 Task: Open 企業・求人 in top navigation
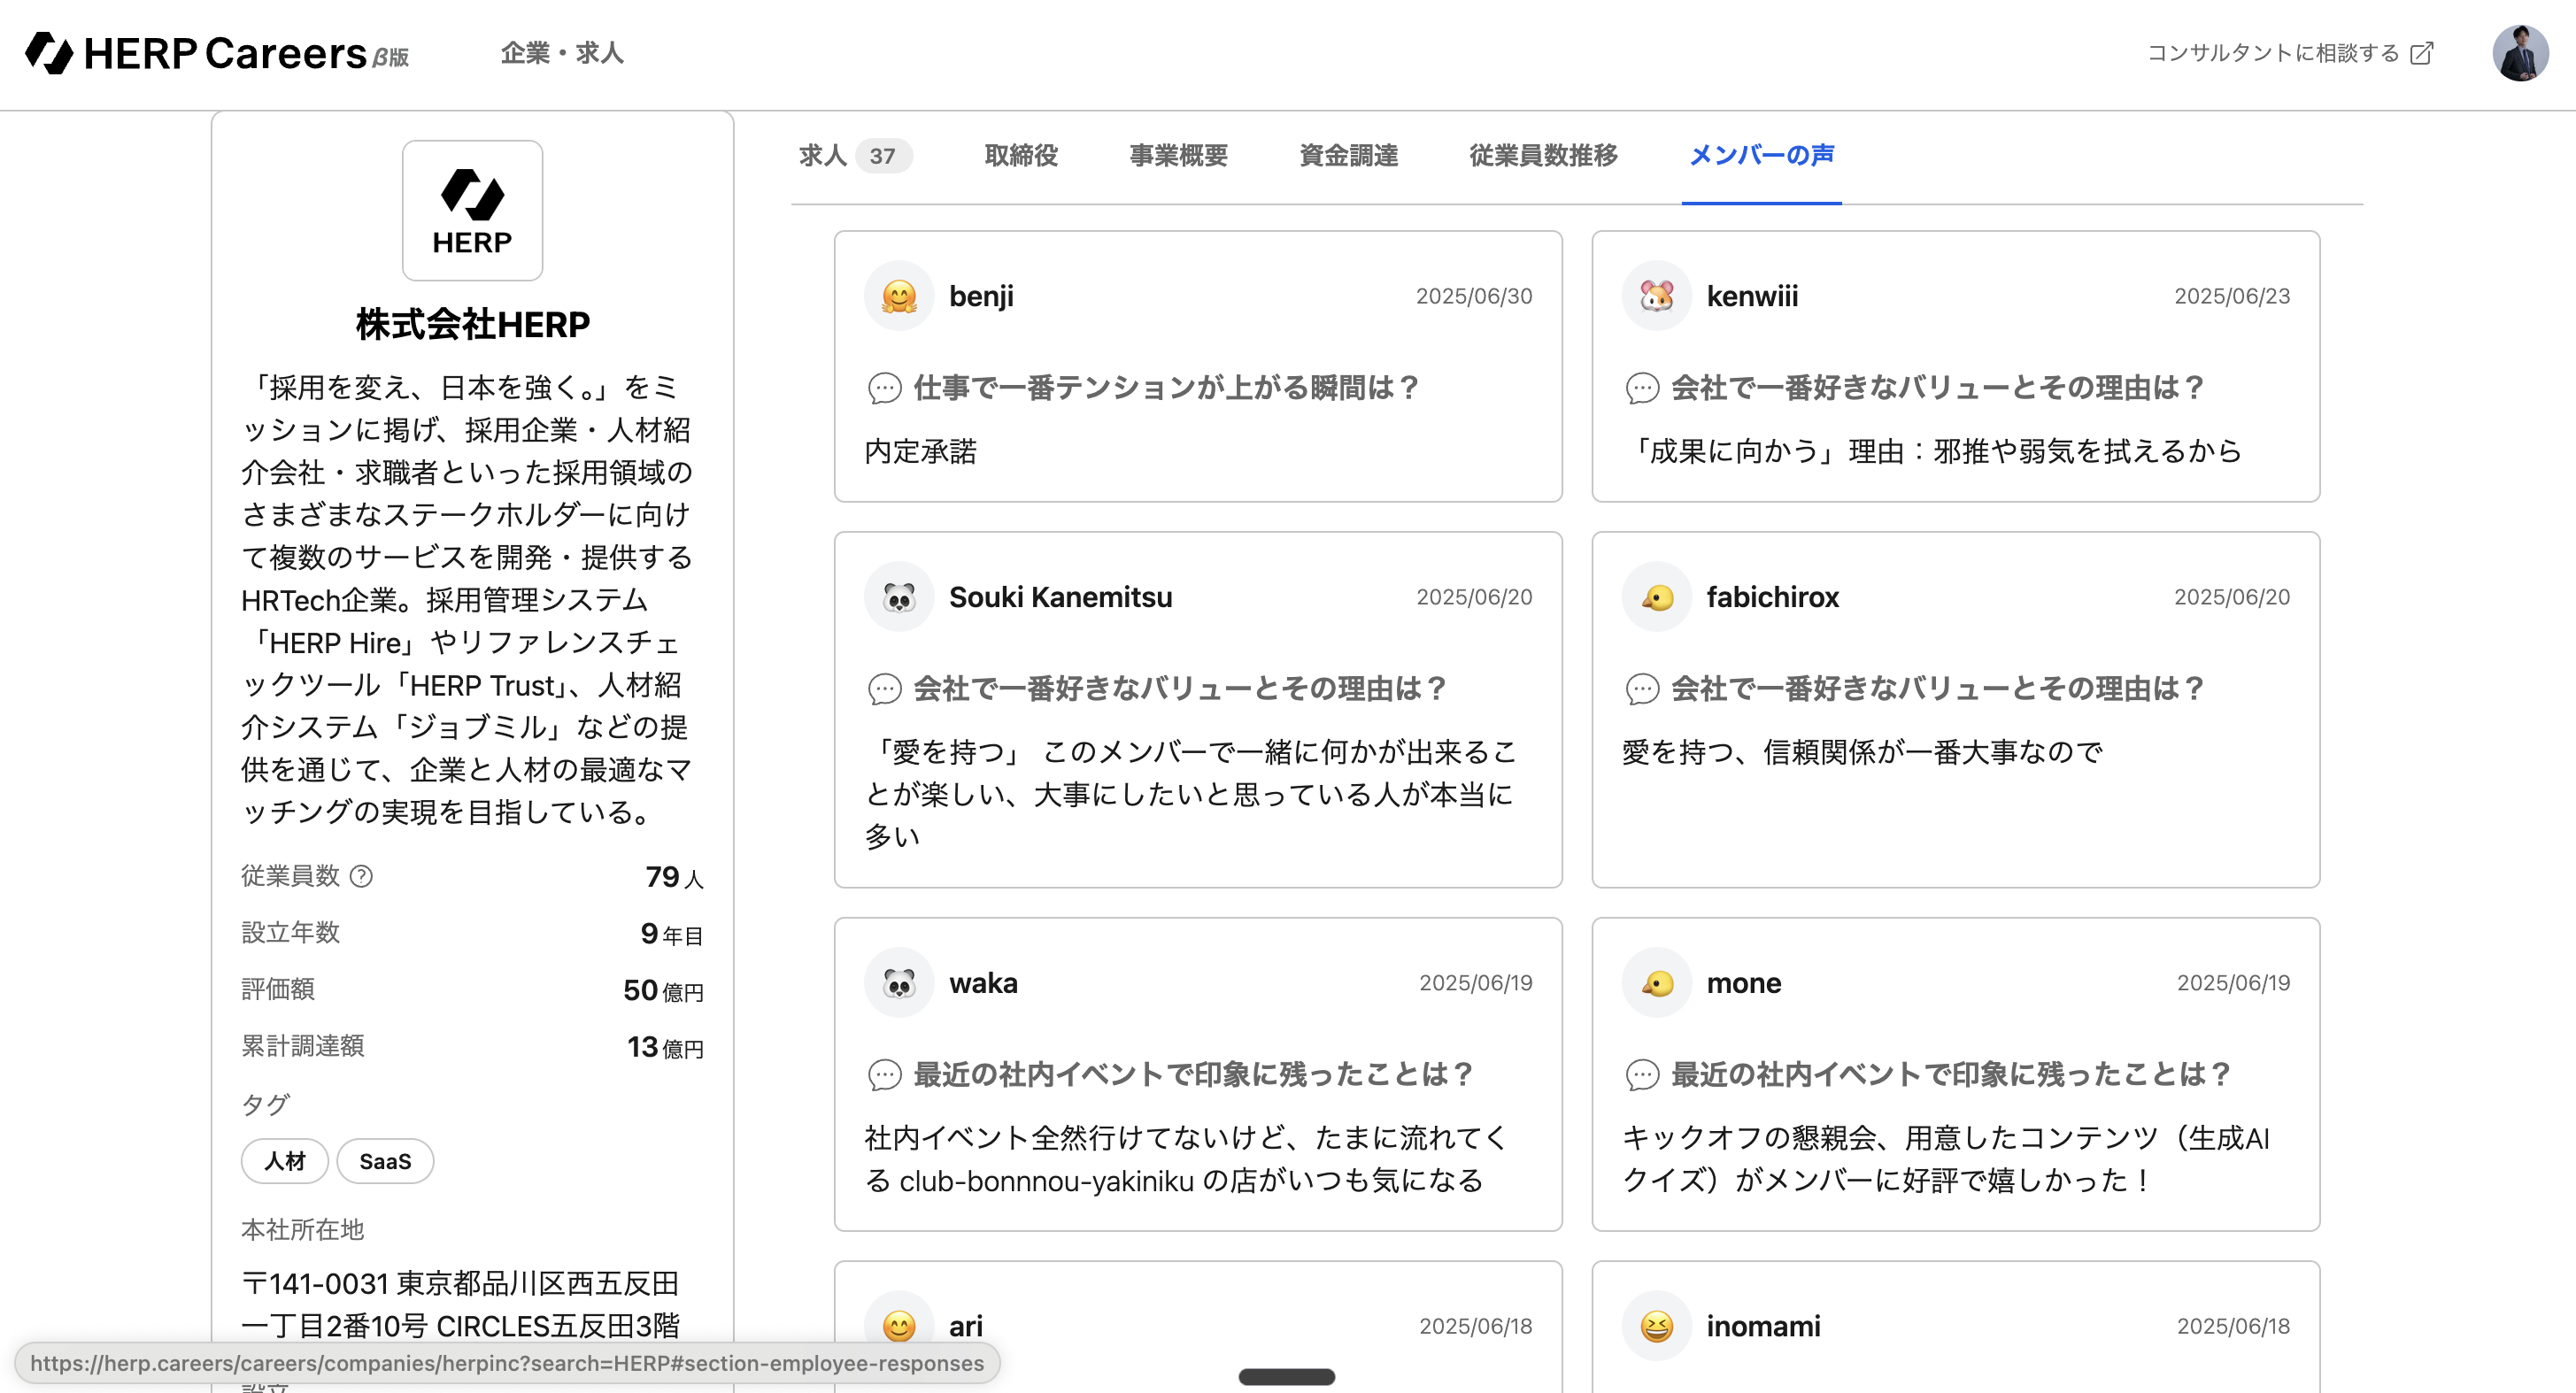562,53
